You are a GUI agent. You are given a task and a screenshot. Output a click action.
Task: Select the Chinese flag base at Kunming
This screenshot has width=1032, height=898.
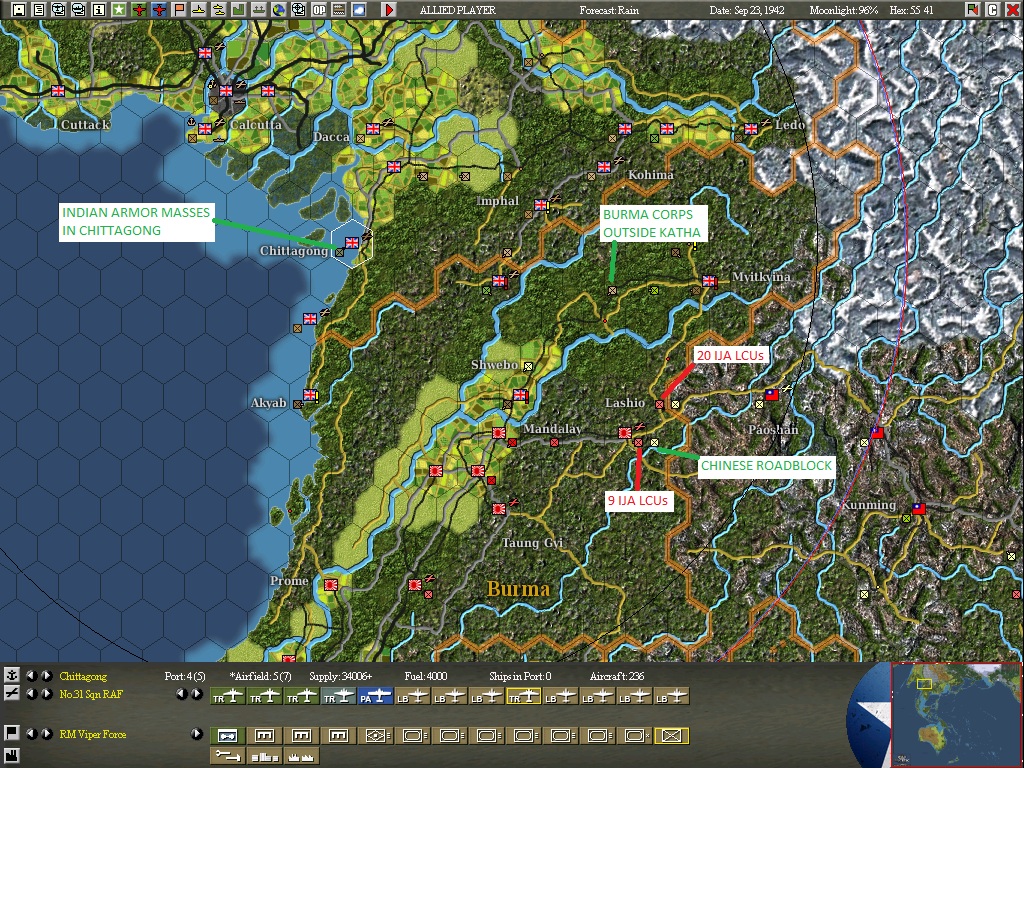(x=919, y=508)
